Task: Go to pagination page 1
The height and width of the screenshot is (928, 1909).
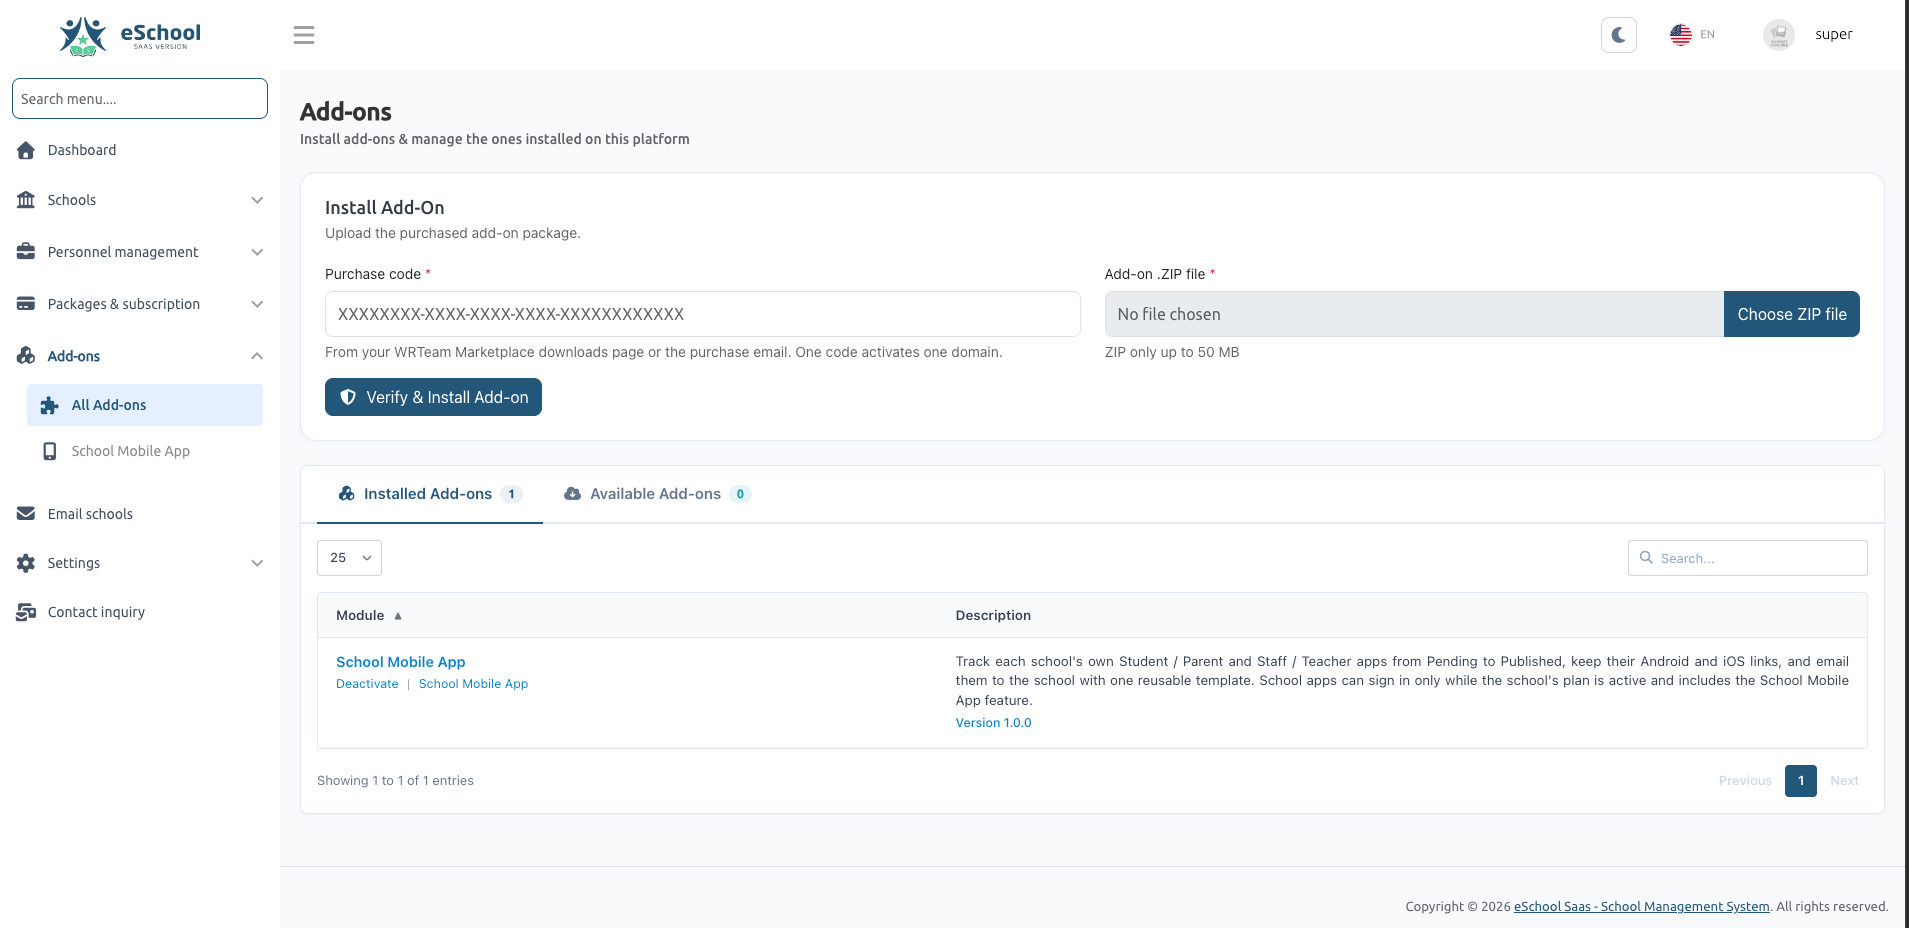Action: pos(1800,781)
